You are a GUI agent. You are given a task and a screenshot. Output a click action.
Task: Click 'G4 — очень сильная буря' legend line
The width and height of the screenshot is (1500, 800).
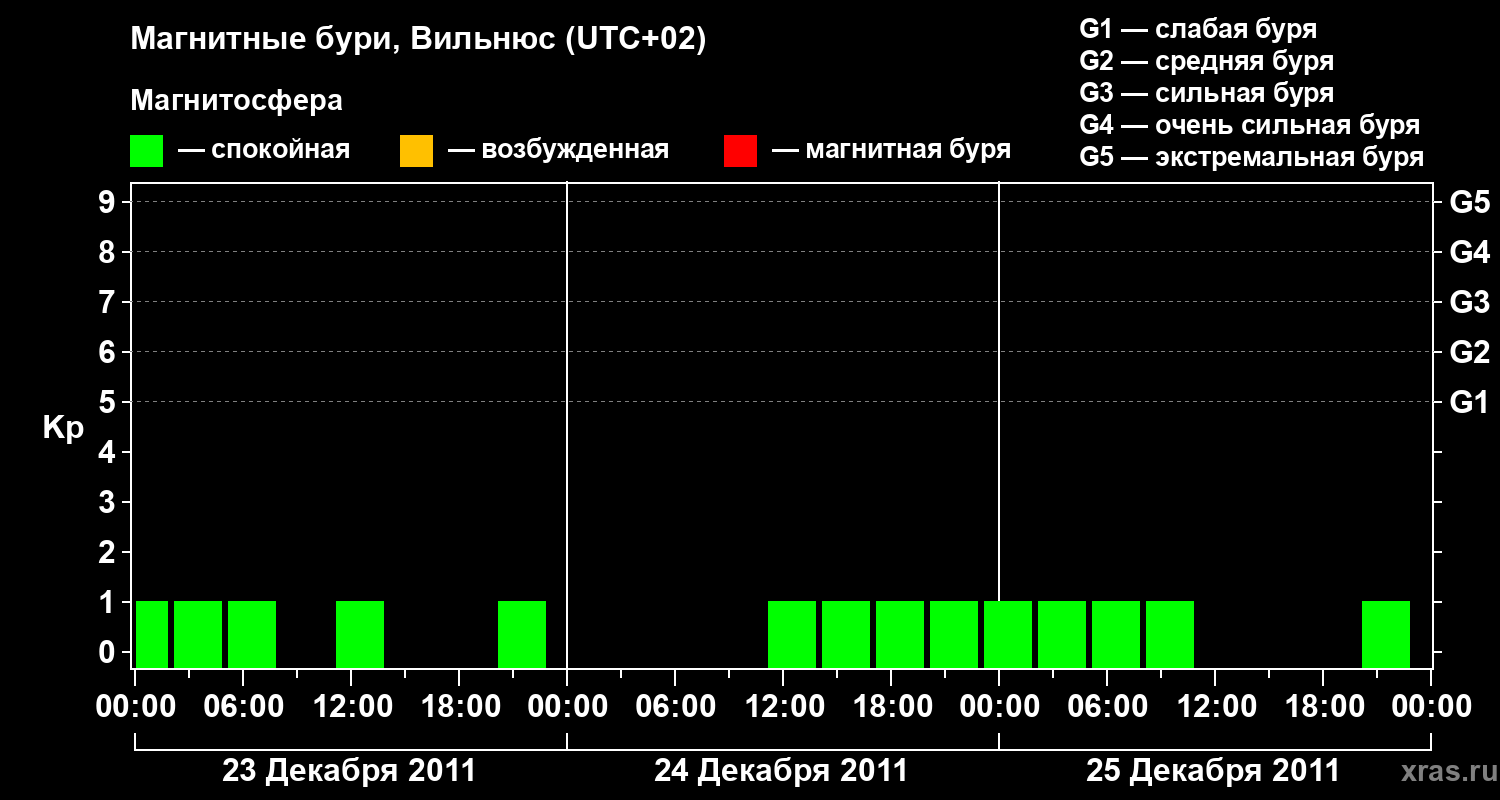click(1250, 125)
